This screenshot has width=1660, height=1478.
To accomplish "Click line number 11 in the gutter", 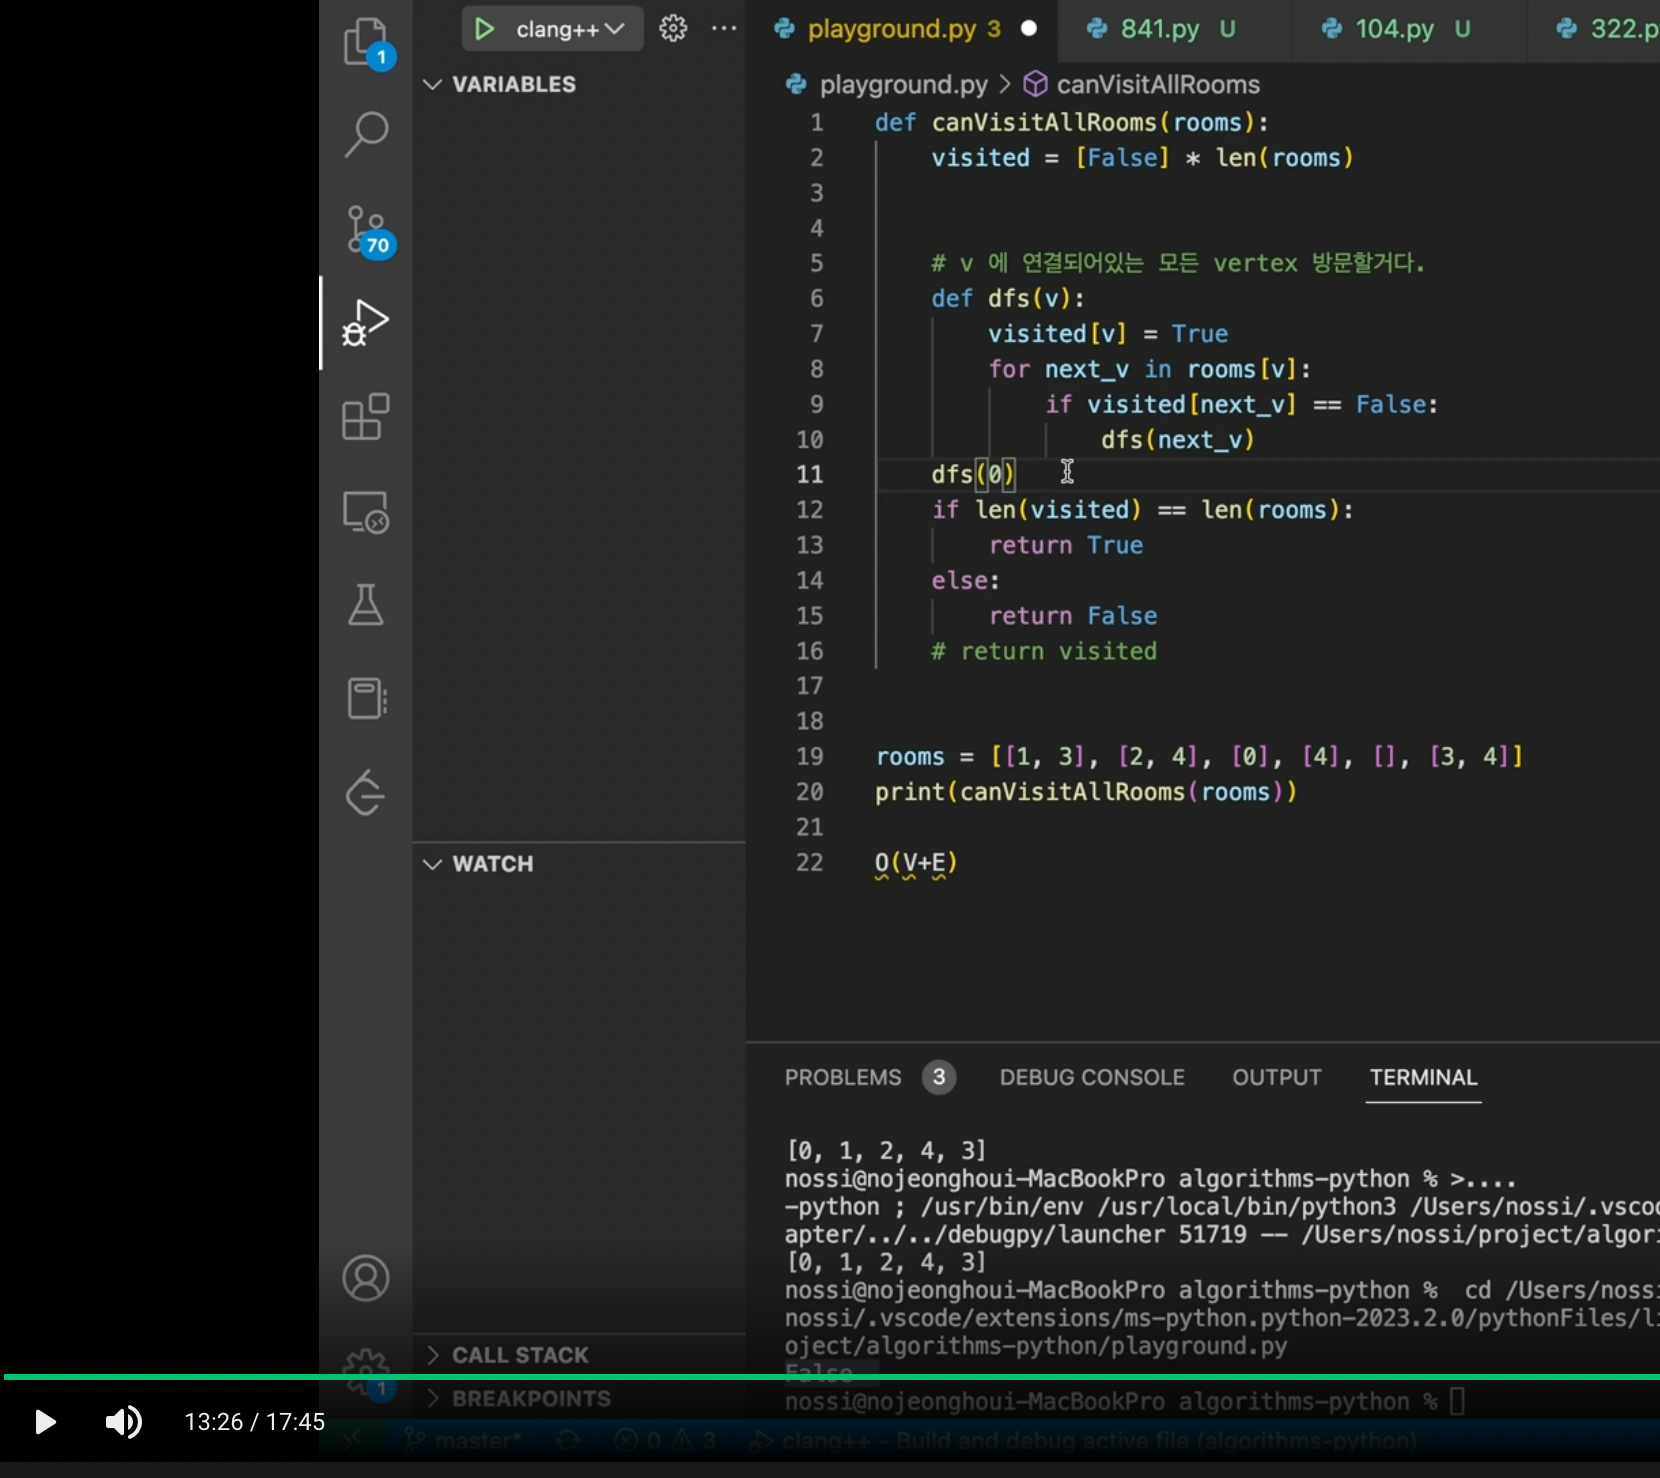I will click(x=809, y=474).
